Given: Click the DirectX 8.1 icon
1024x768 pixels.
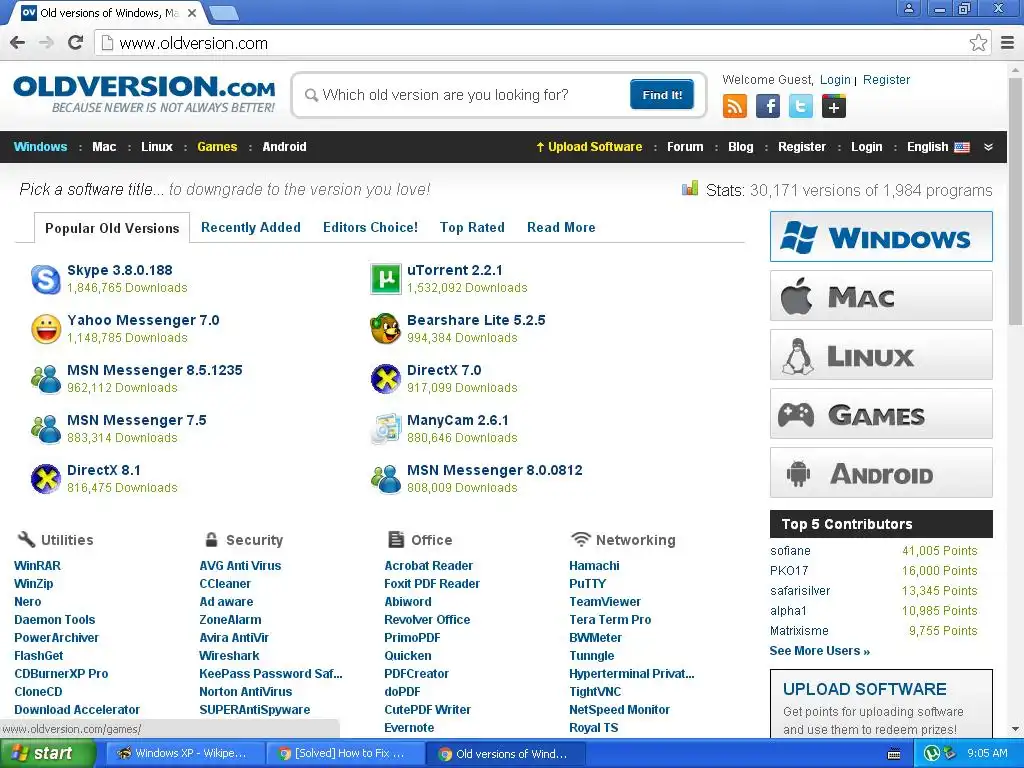Looking at the screenshot, I should click(46, 479).
